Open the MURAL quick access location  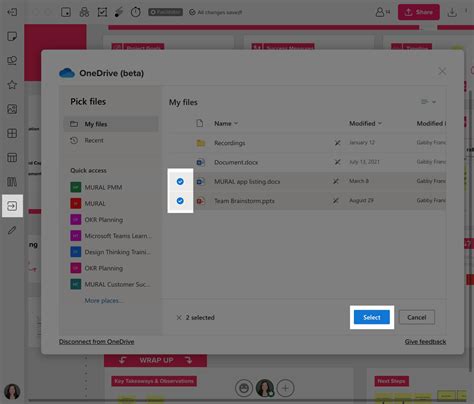pos(88,203)
